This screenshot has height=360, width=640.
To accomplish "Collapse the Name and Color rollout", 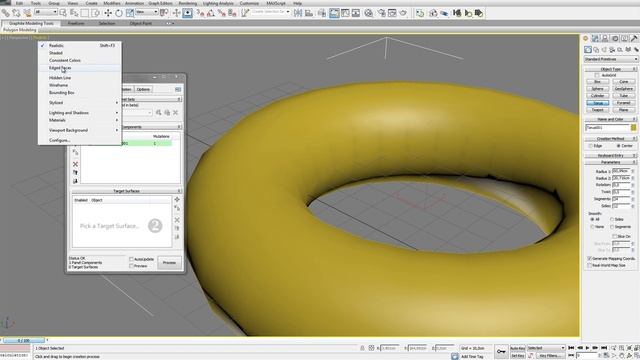I will pyautogui.click(x=611, y=120).
